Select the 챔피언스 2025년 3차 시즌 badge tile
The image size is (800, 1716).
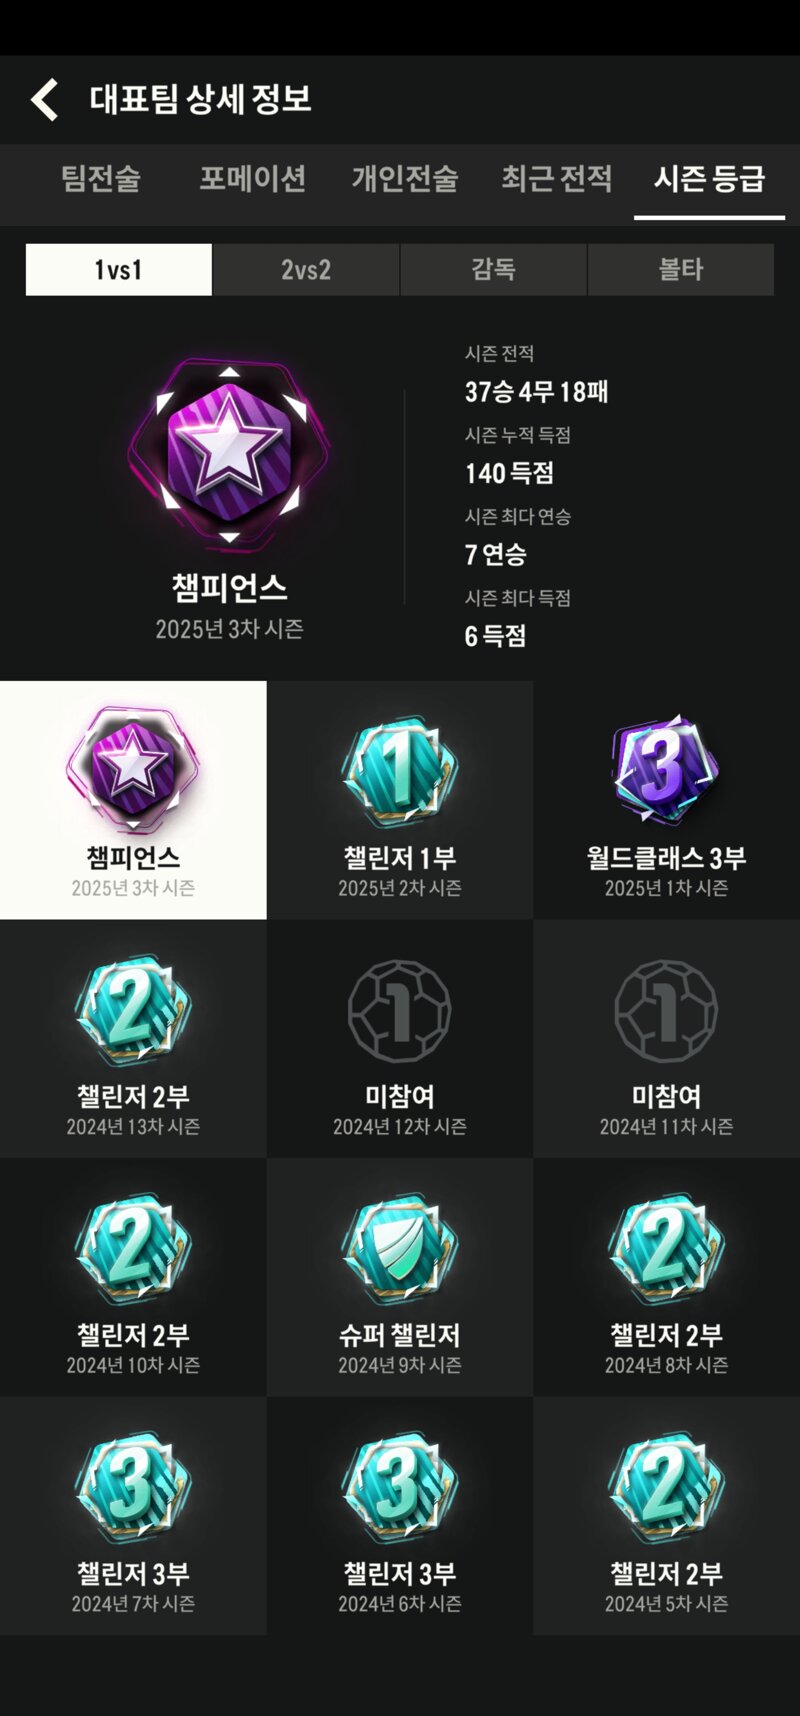133,800
